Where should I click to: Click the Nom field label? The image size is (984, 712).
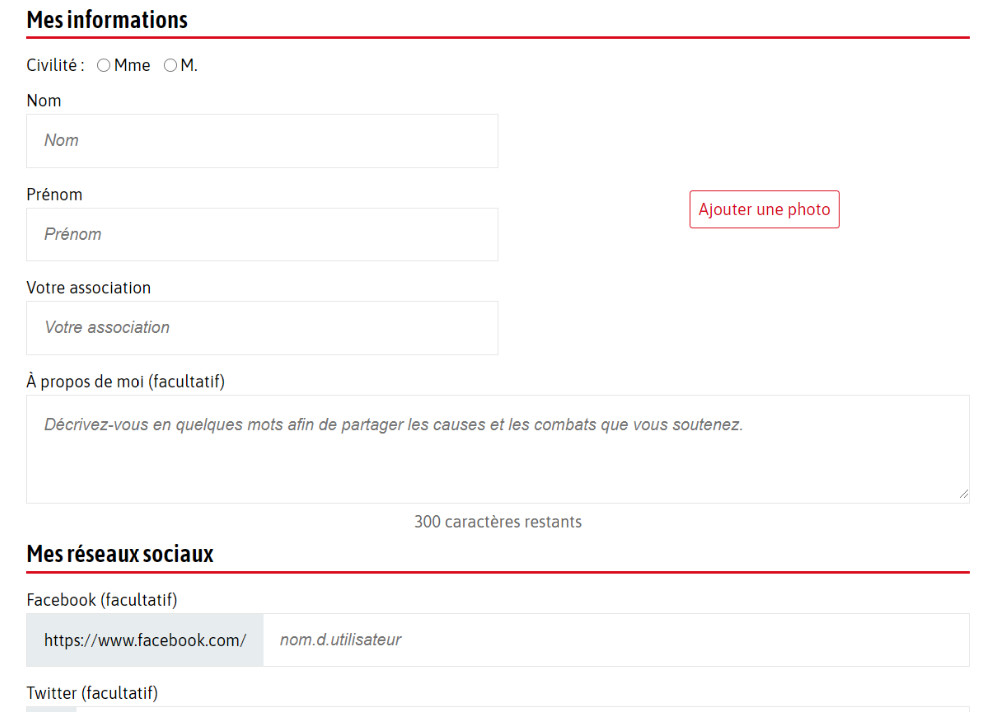(x=44, y=101)
